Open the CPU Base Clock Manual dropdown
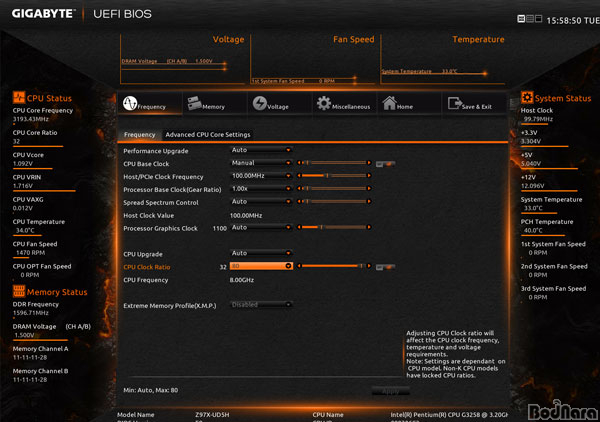 pyautogui.click(x=261, y=163)
